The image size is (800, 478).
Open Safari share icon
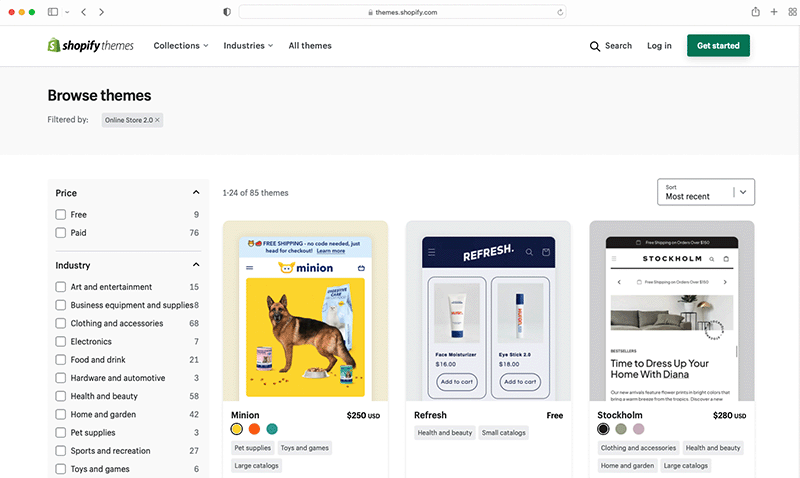pos(755,12)
